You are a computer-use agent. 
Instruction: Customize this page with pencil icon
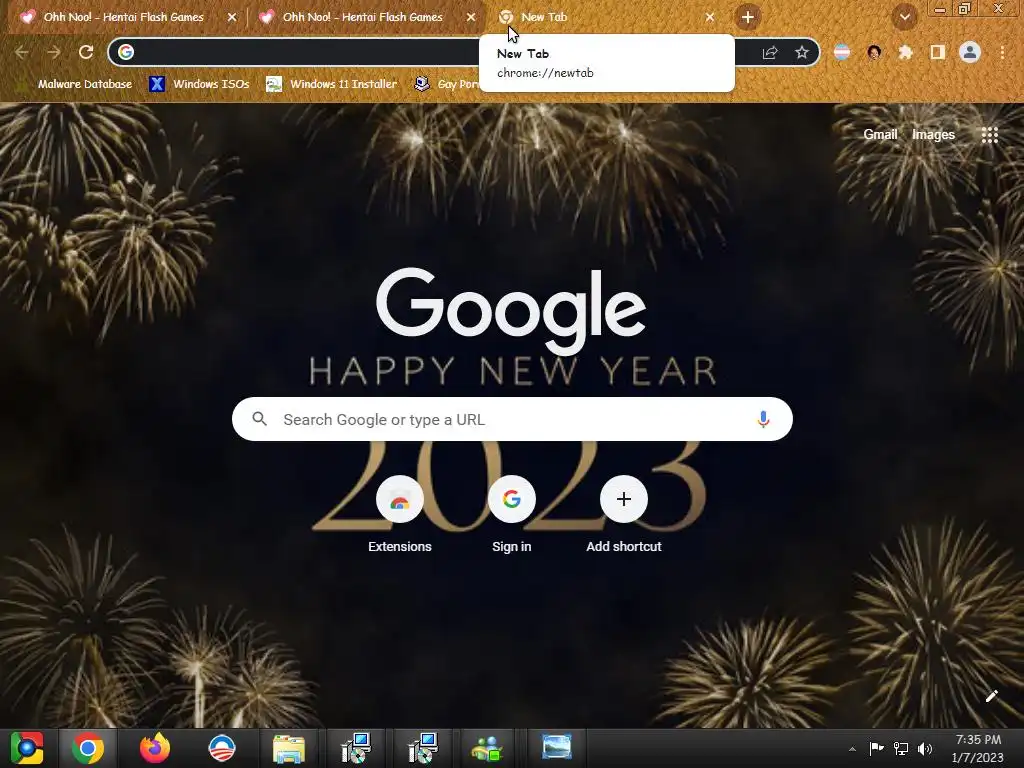(991, 696)
